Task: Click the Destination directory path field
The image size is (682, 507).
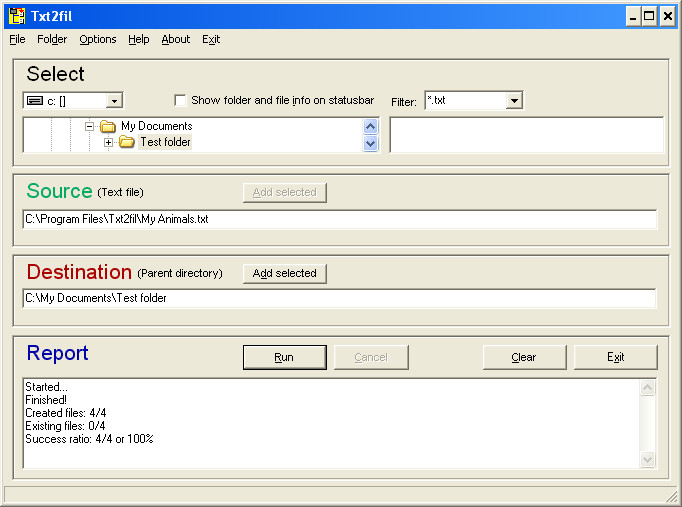Action: [x=339, y=298]
